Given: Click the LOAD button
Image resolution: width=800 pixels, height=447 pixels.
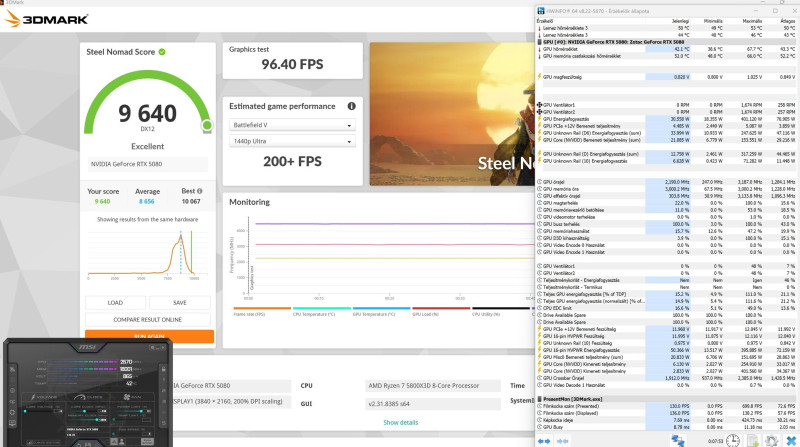Looking at the screenshot, I should pos(115,303).
